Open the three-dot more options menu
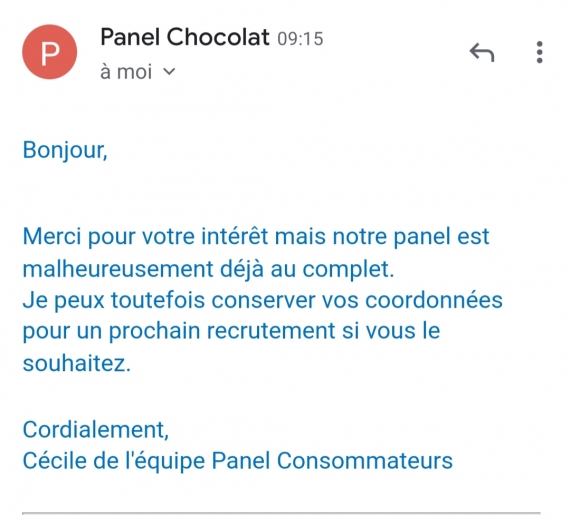The image size is (570, 526). point(539,52)
